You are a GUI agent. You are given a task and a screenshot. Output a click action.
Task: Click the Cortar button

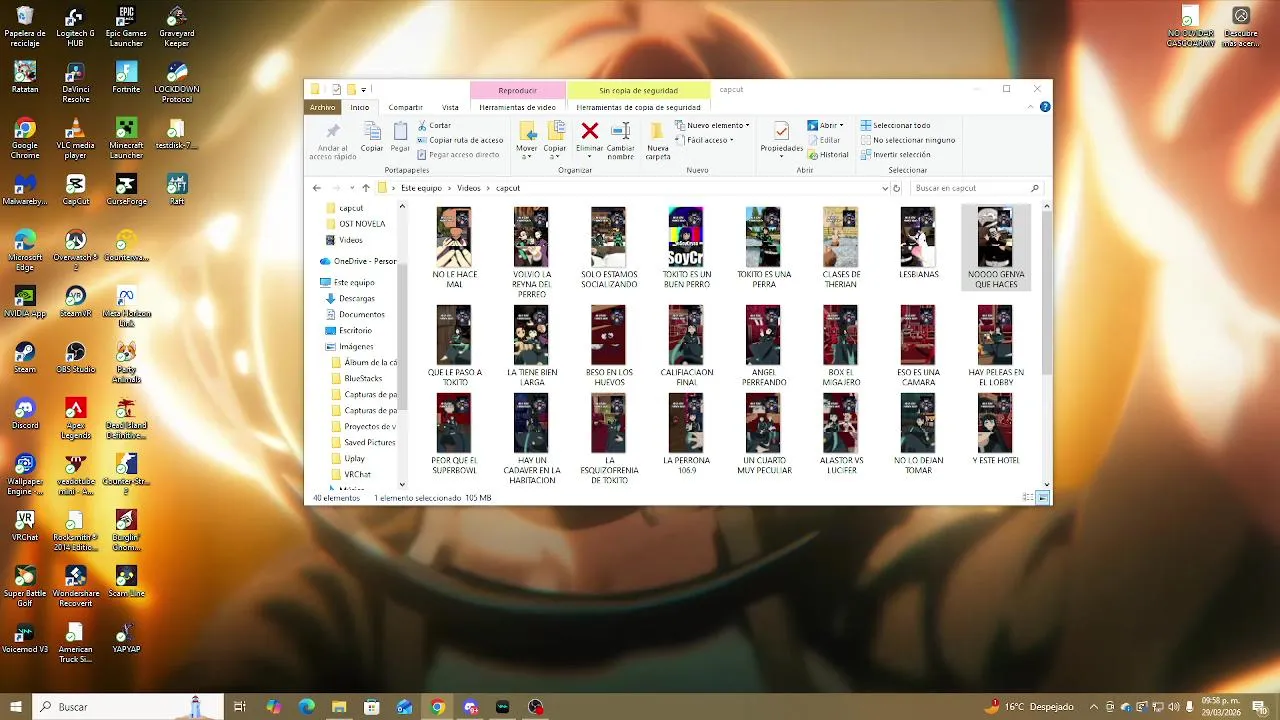pos(434,125)
